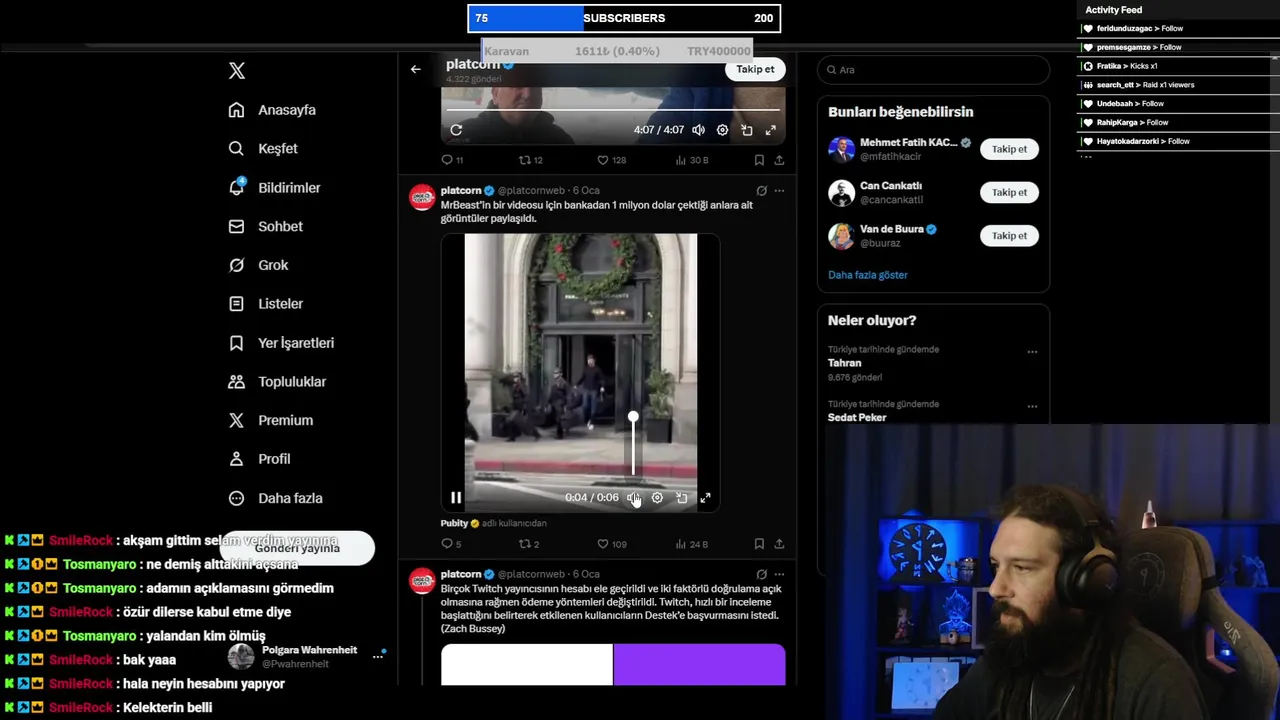This screenshot has height=720, width=1280.
Task: Replay the top video
Action: [456, 130]
